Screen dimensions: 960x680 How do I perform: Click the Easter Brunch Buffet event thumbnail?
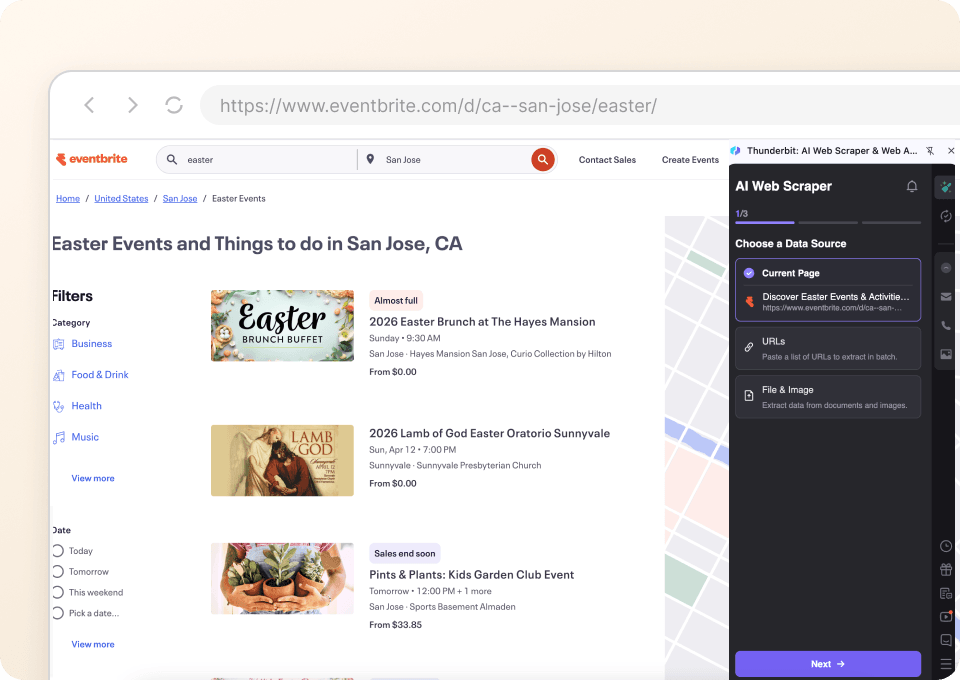(x=282, y=326)
